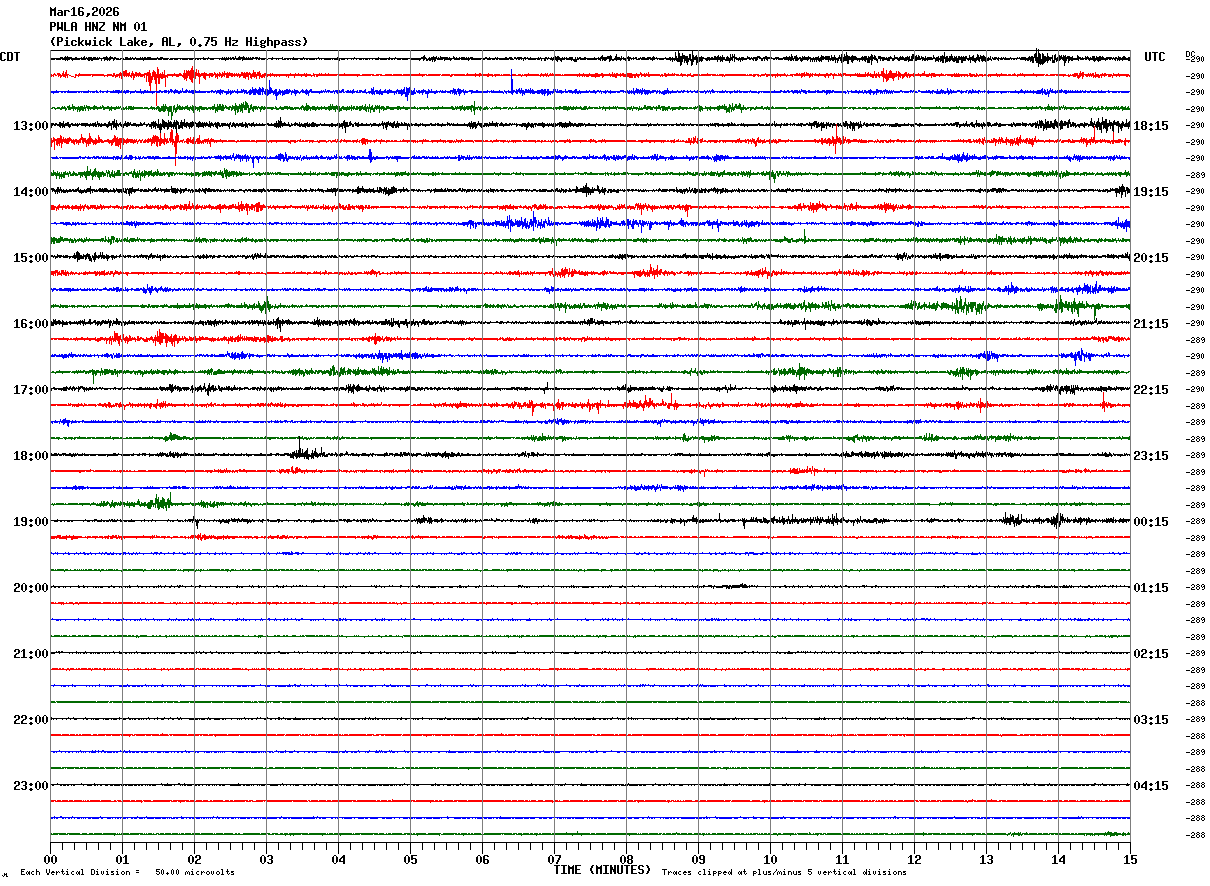Click minute tick label 00 on time axis
Image resolution: width=1210 pixels, height=886 pixels.
(50, 859)
